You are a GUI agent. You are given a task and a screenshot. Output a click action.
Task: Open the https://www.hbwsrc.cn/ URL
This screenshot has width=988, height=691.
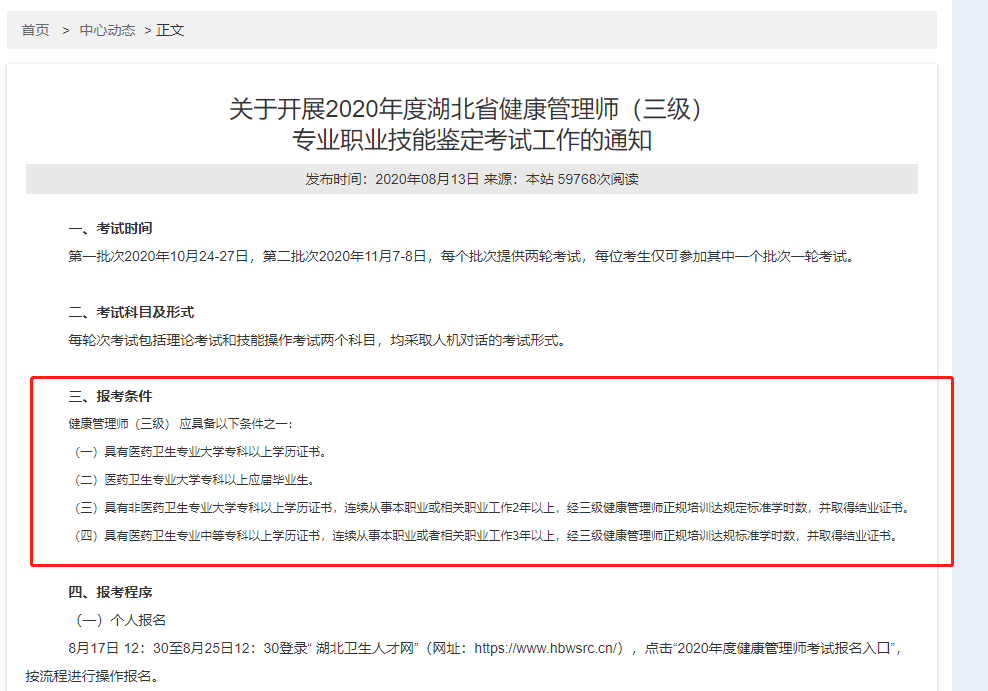point(548,648)
